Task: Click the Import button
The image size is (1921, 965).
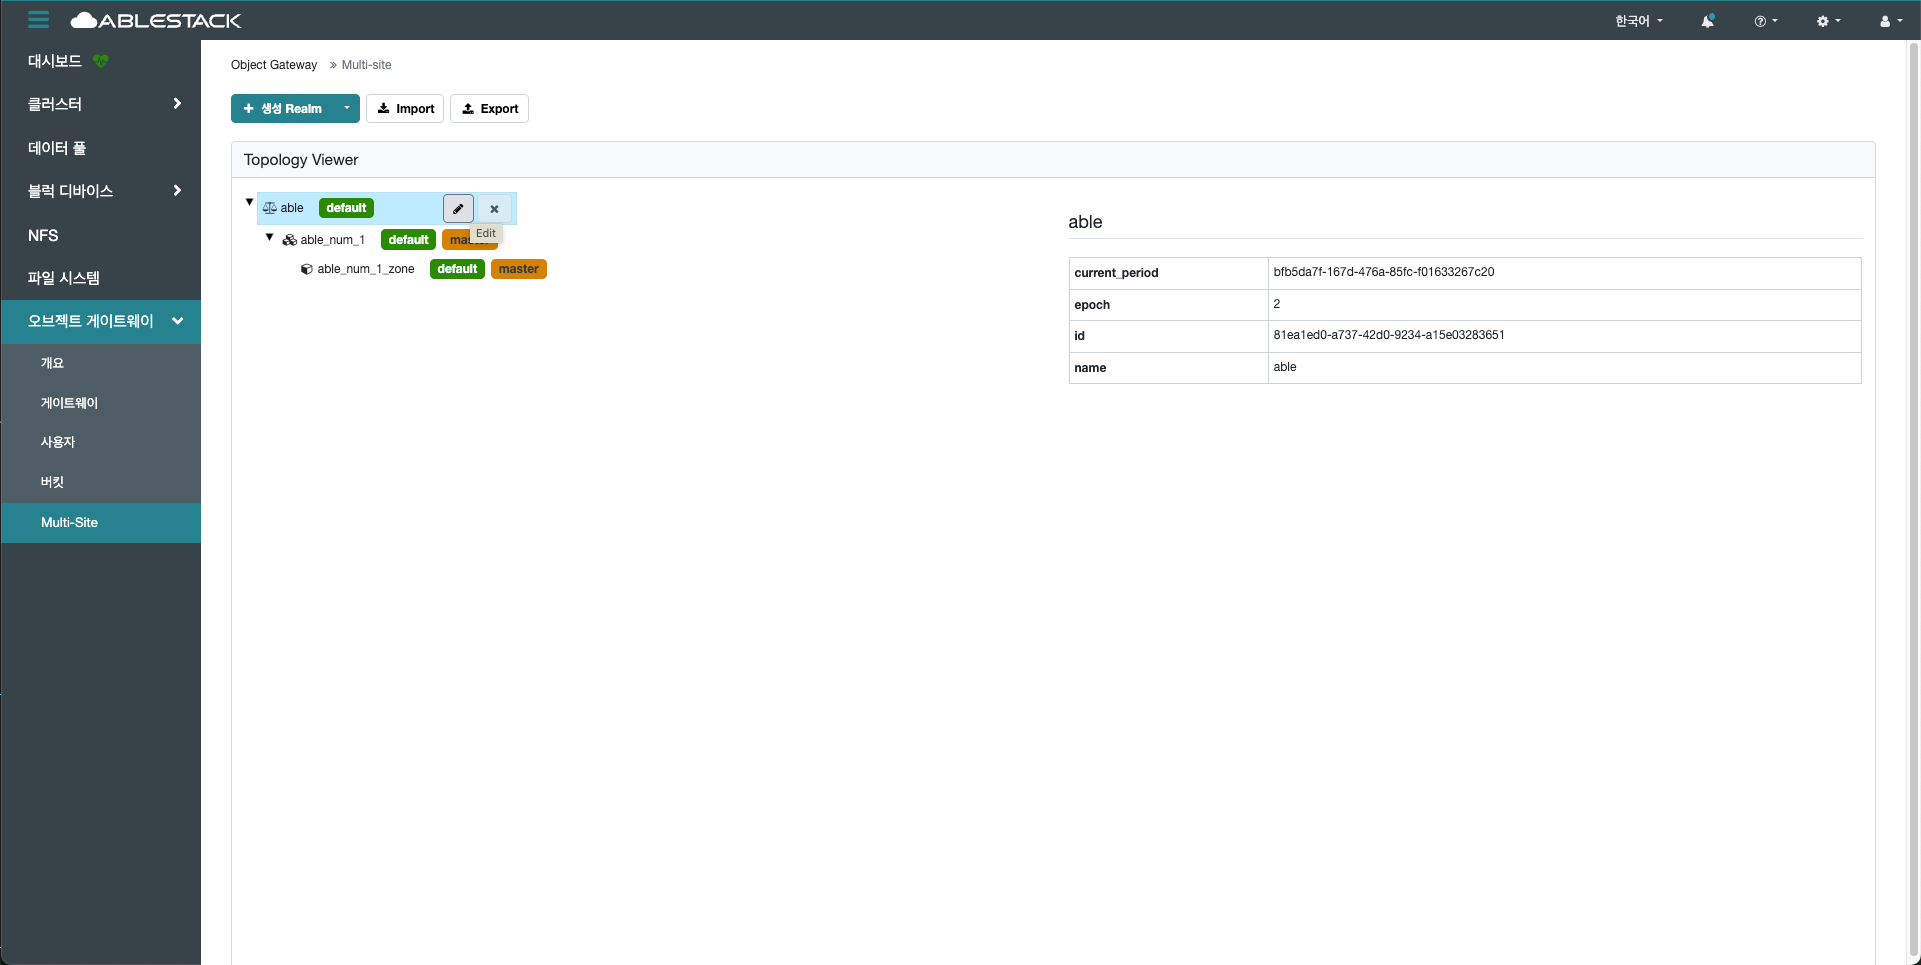Action: [405, 109]
